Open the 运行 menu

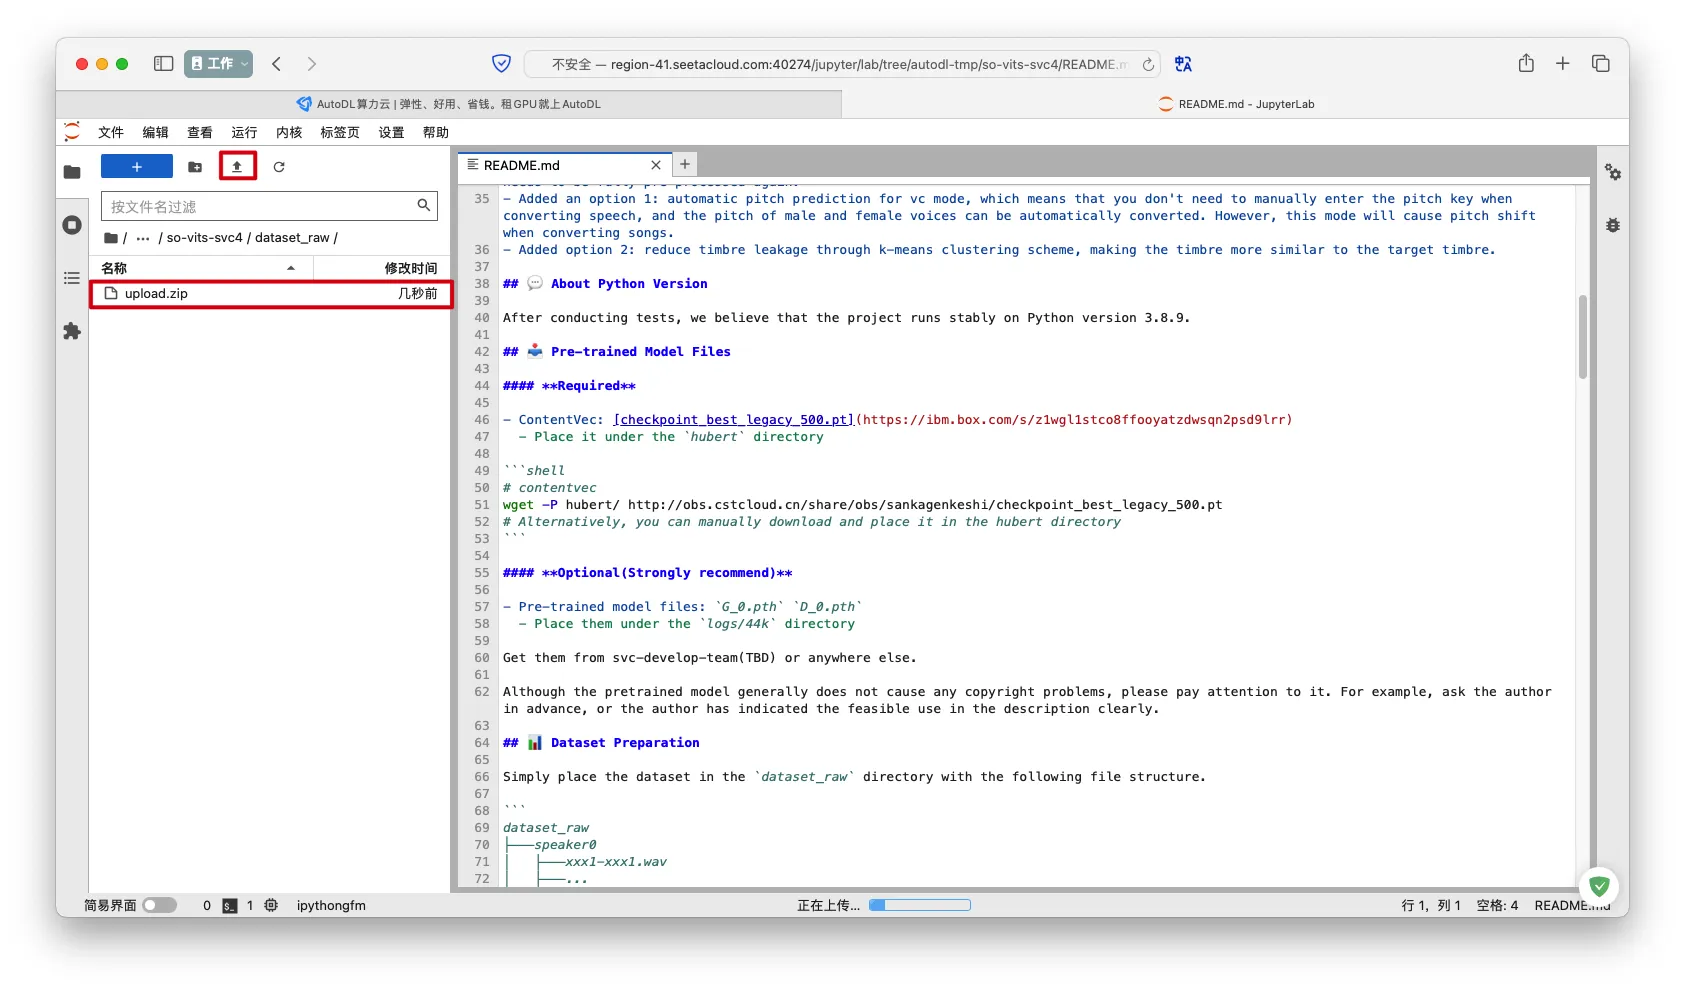click(244, 132)
